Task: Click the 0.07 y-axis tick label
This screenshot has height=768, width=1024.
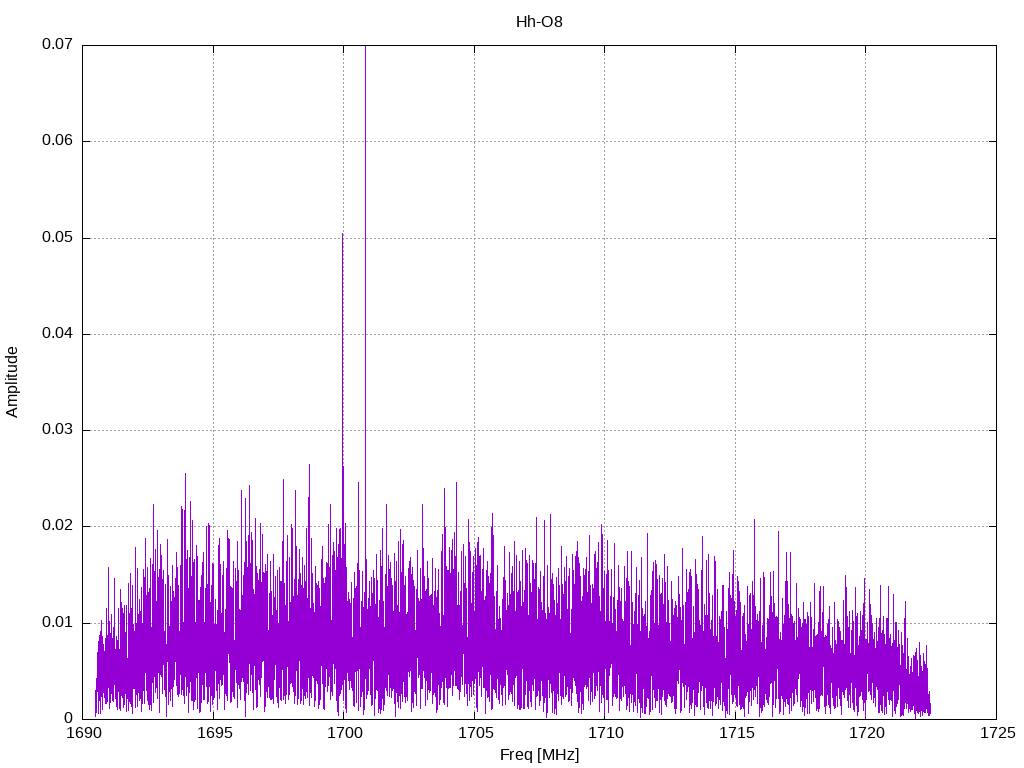Action: (58, 45)
